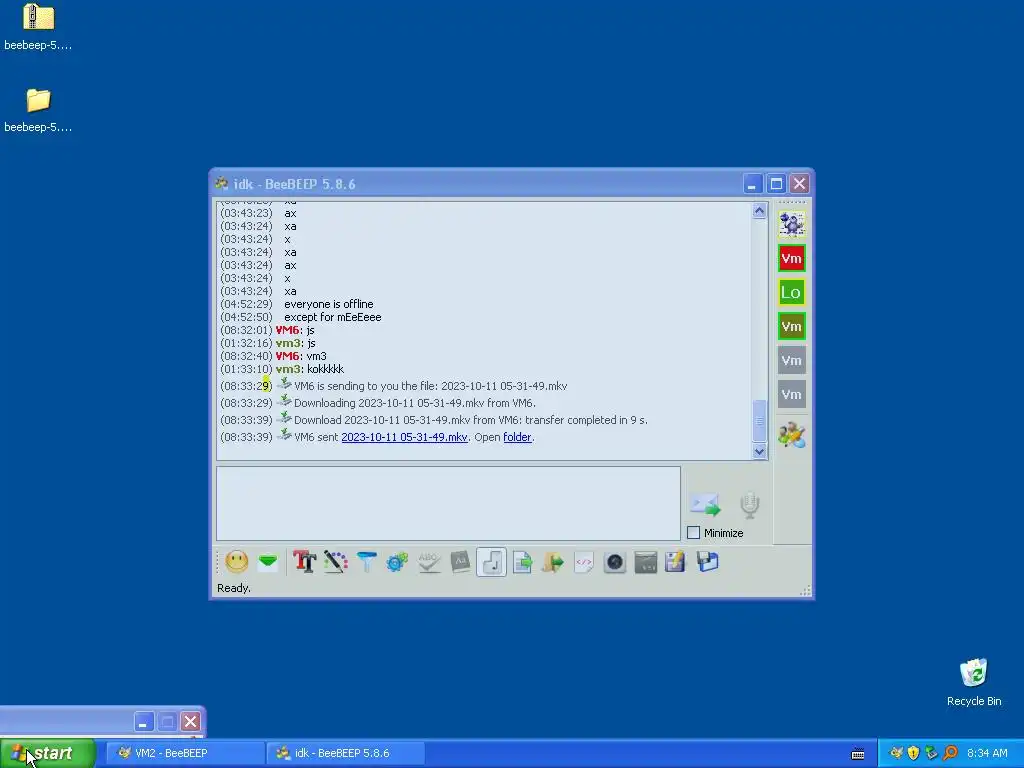The image size is (1024, 768).
Task: Click the yellow security shield tray icon
Action: (914, 753)
